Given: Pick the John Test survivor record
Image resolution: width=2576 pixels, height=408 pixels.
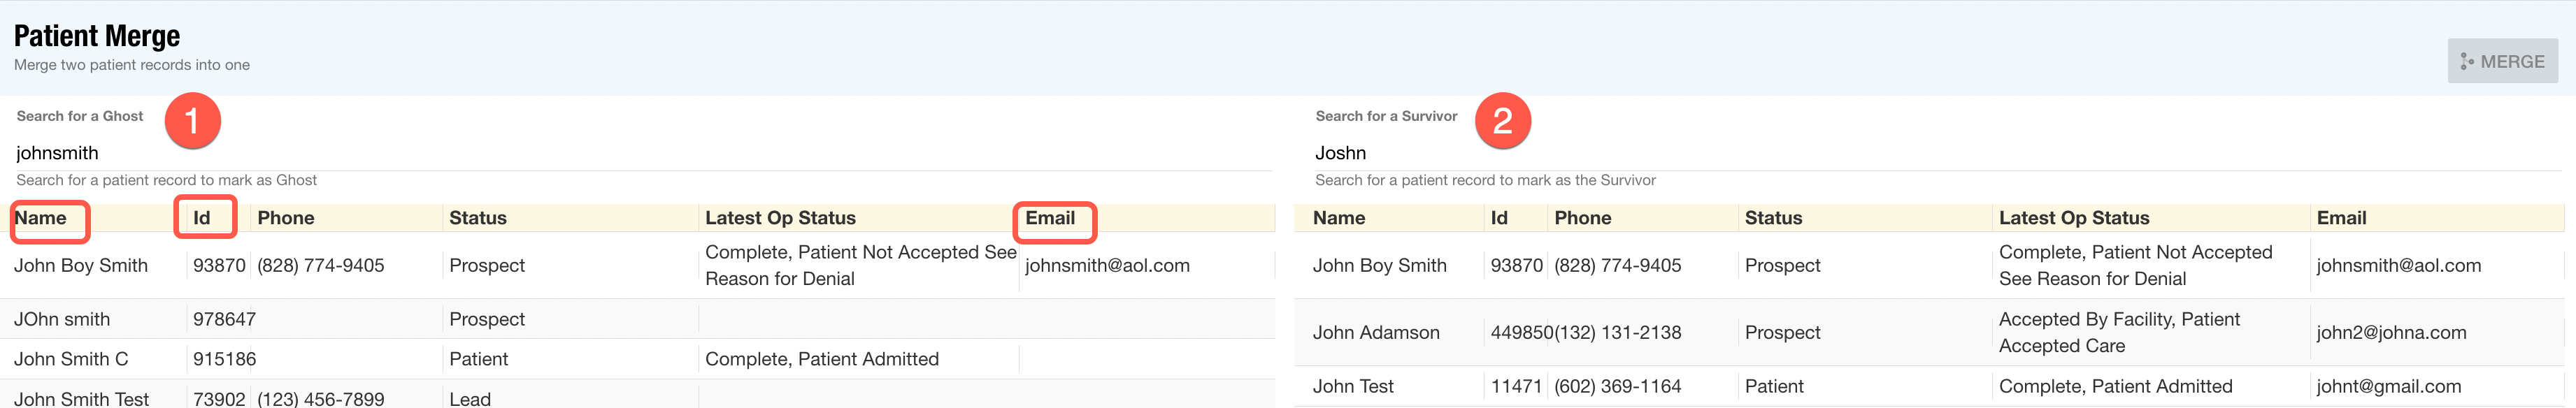Looking at the screenshot, I should coord(1352,386).
